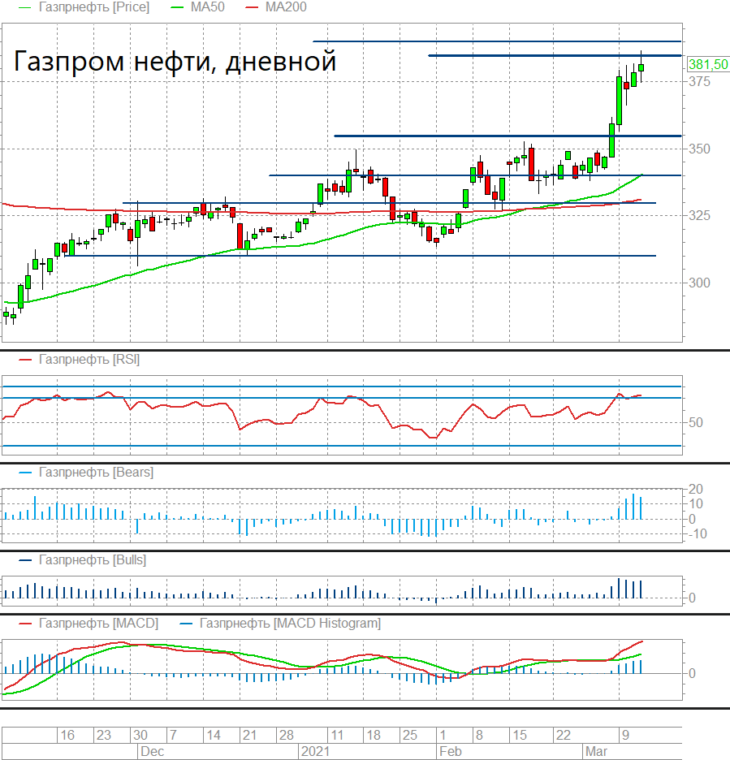Click the date axis label 25
730x760 pixels.
tap(410, 735)
